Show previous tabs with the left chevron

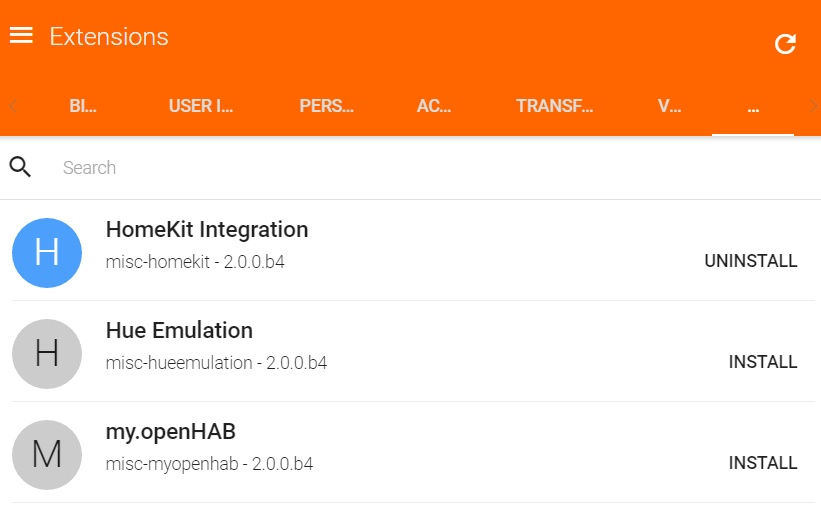[13, 106]
